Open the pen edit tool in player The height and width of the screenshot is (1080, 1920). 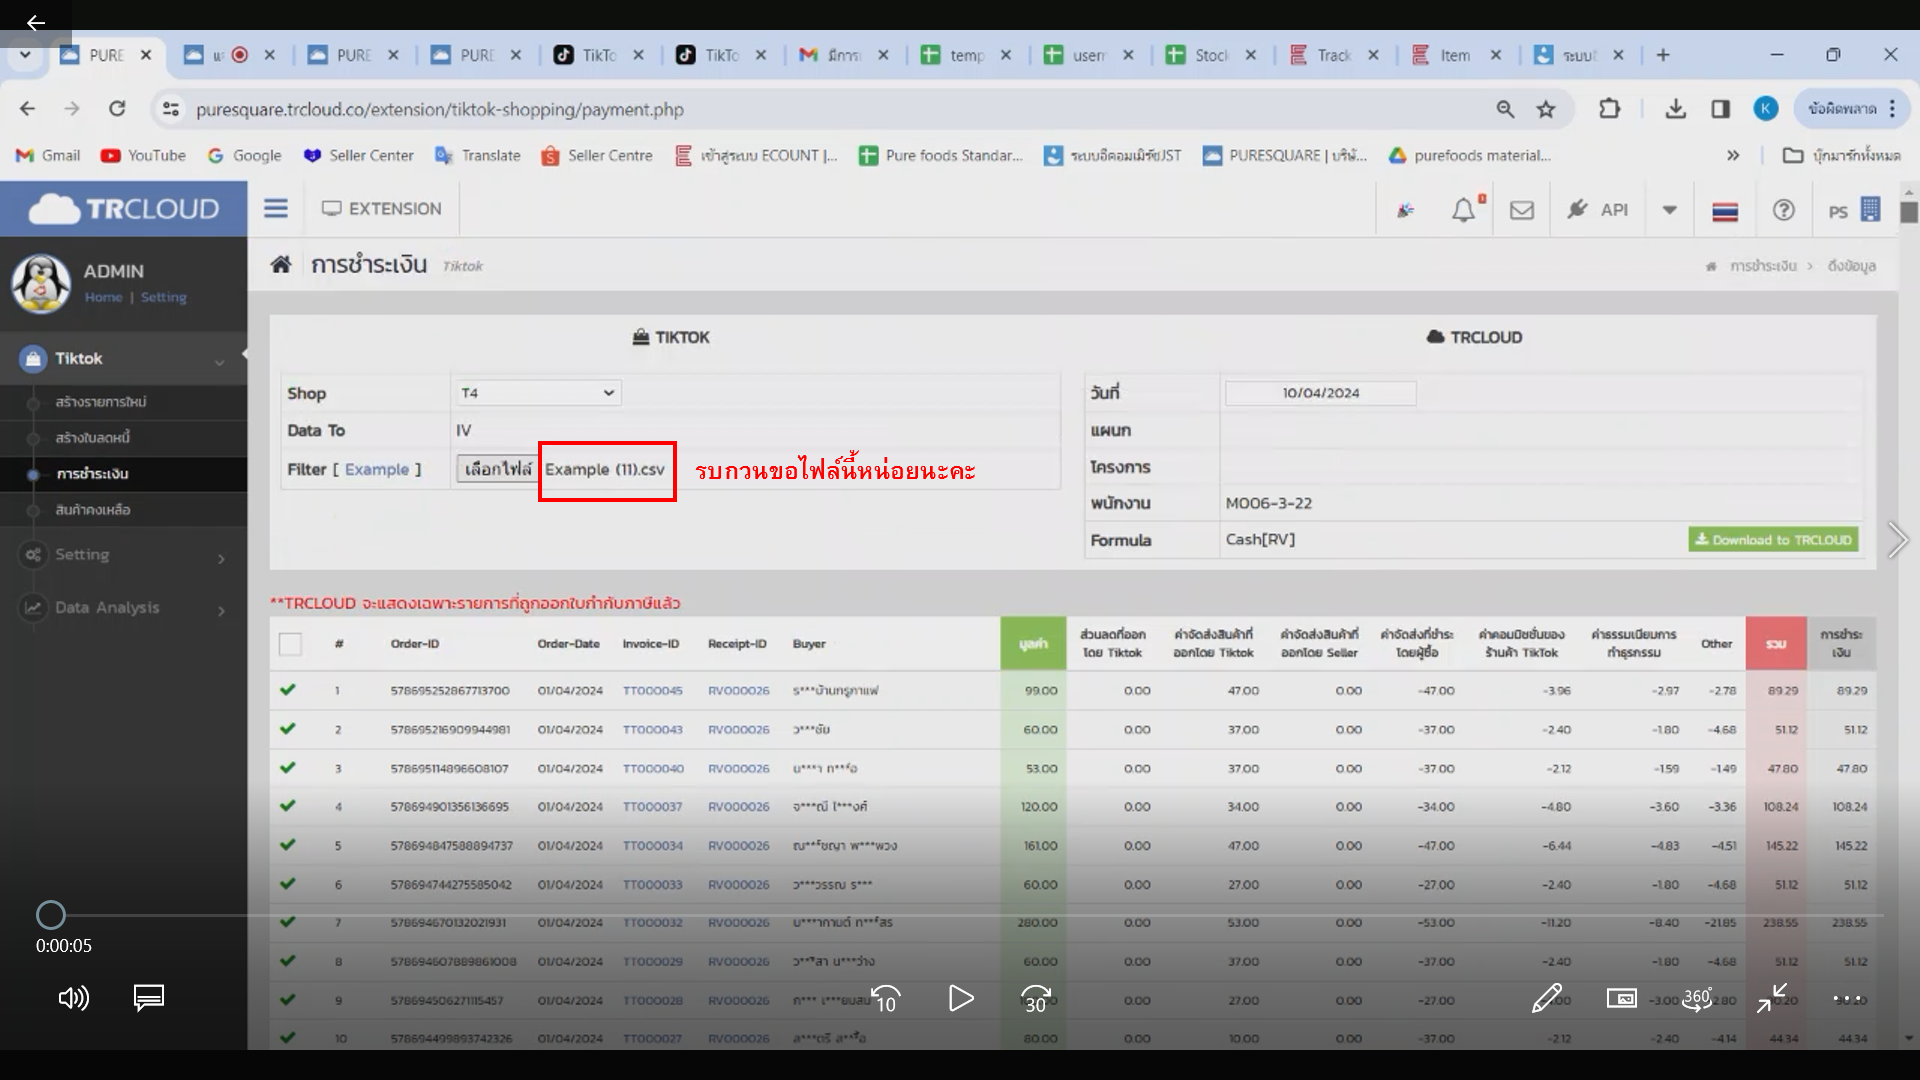[x=1546, y=998]
